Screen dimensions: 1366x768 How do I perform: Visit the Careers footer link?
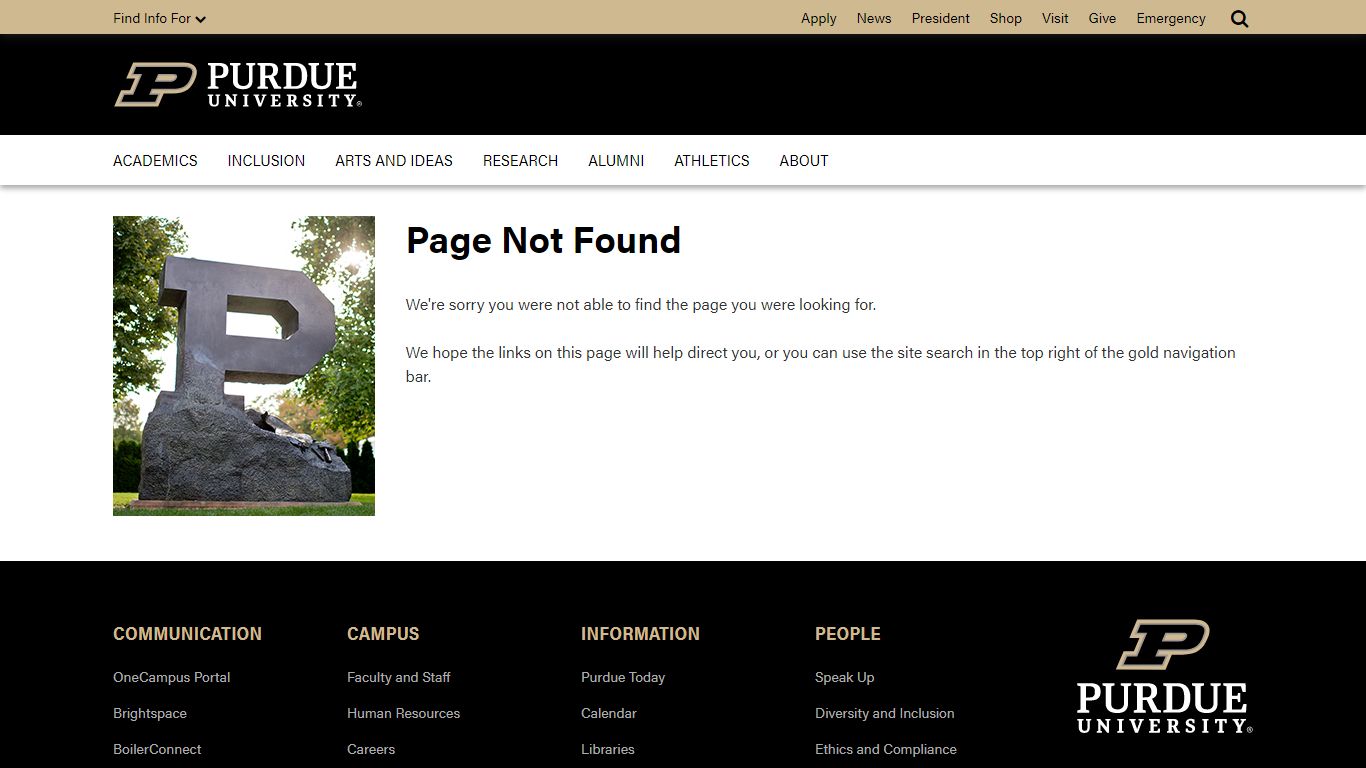[371, 749]
